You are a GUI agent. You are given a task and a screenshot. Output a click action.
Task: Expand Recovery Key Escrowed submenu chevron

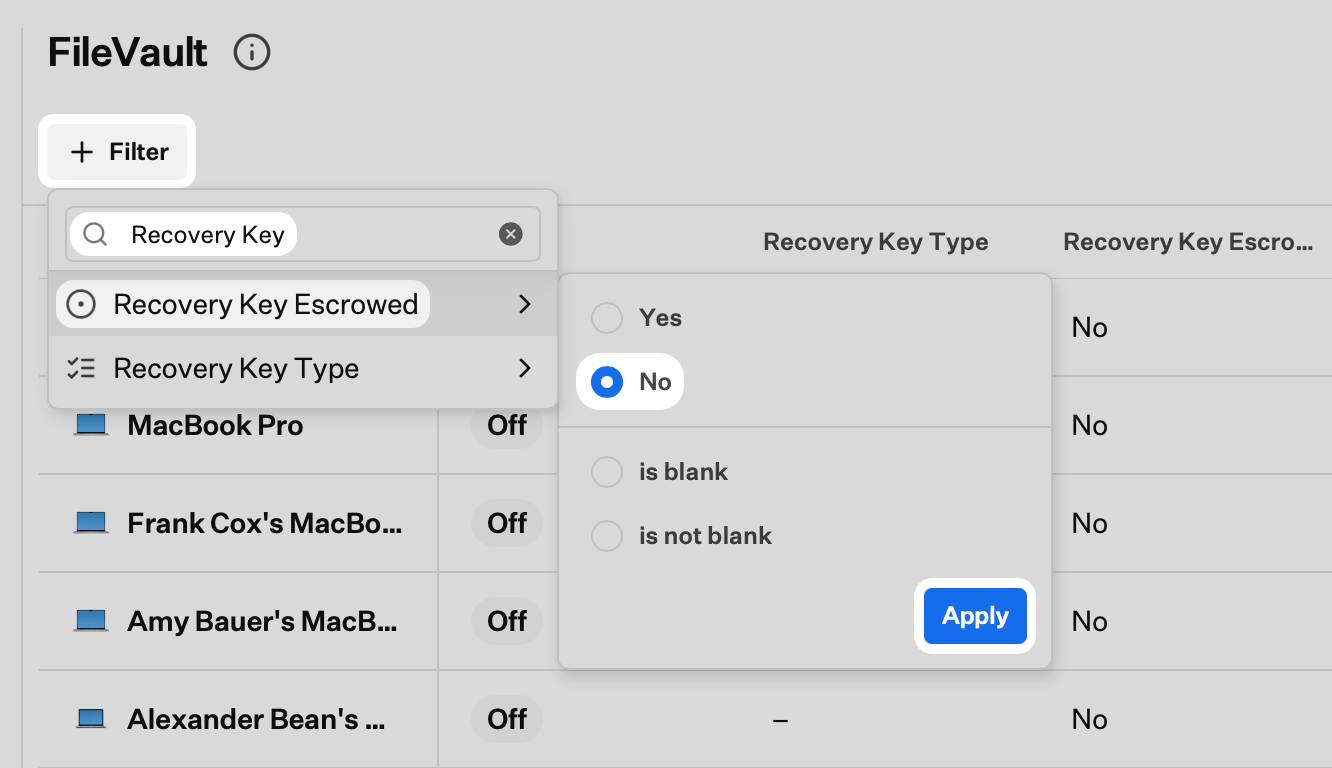[525, 304]
